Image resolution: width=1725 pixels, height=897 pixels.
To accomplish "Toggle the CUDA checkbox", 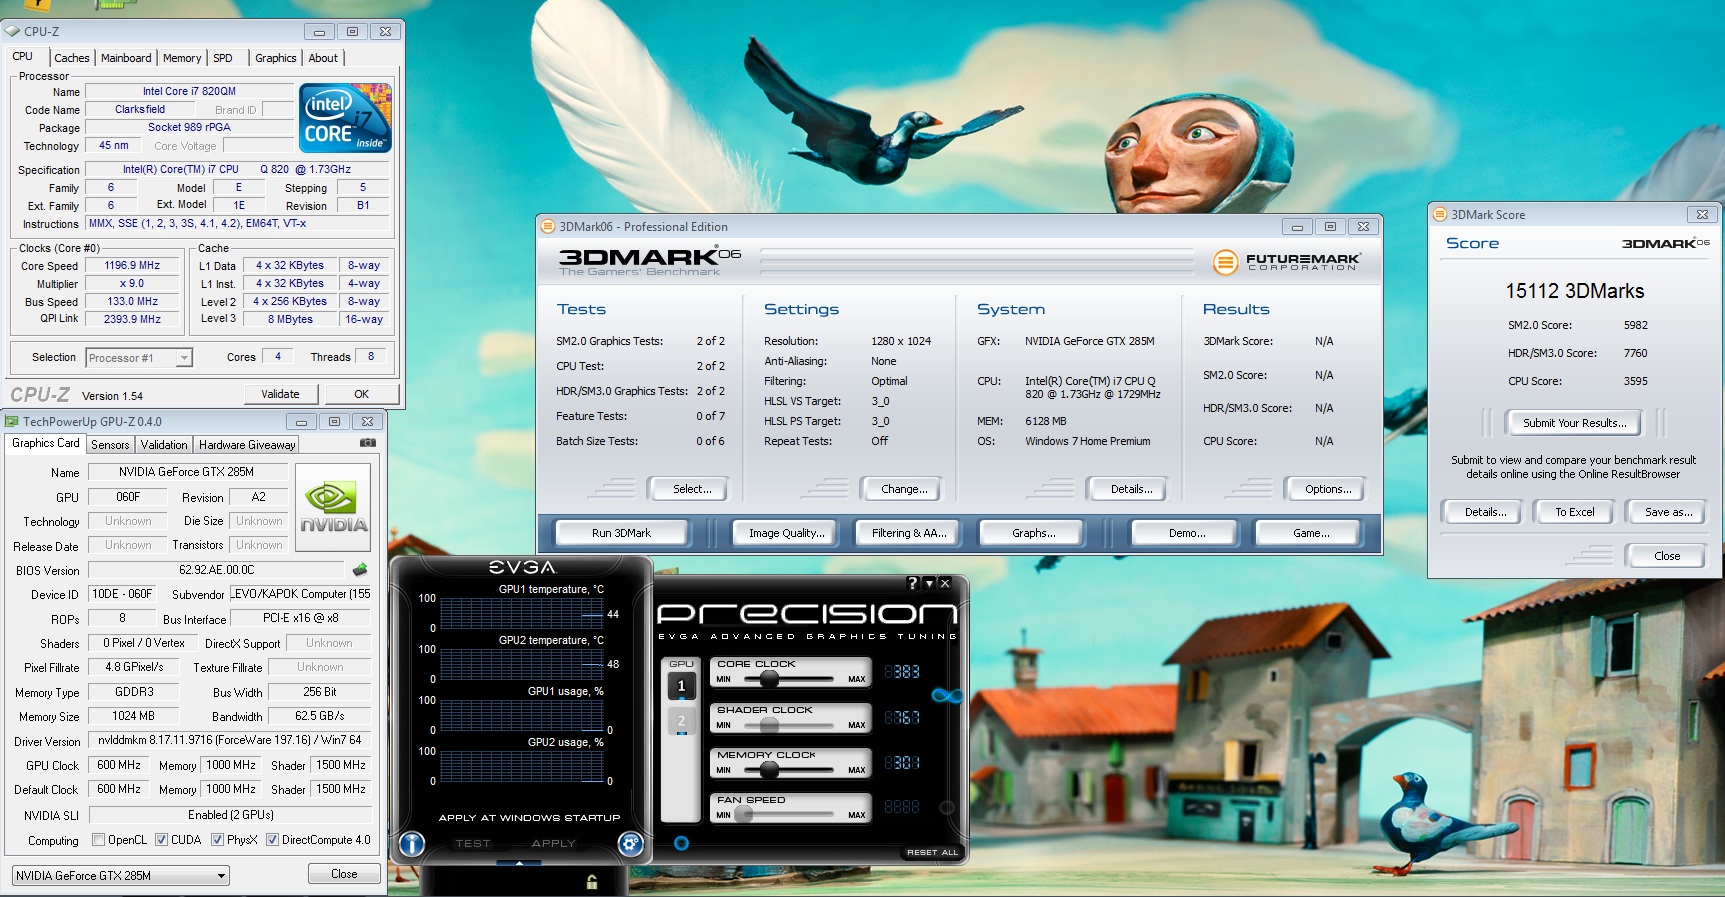I will click(162, 840).
